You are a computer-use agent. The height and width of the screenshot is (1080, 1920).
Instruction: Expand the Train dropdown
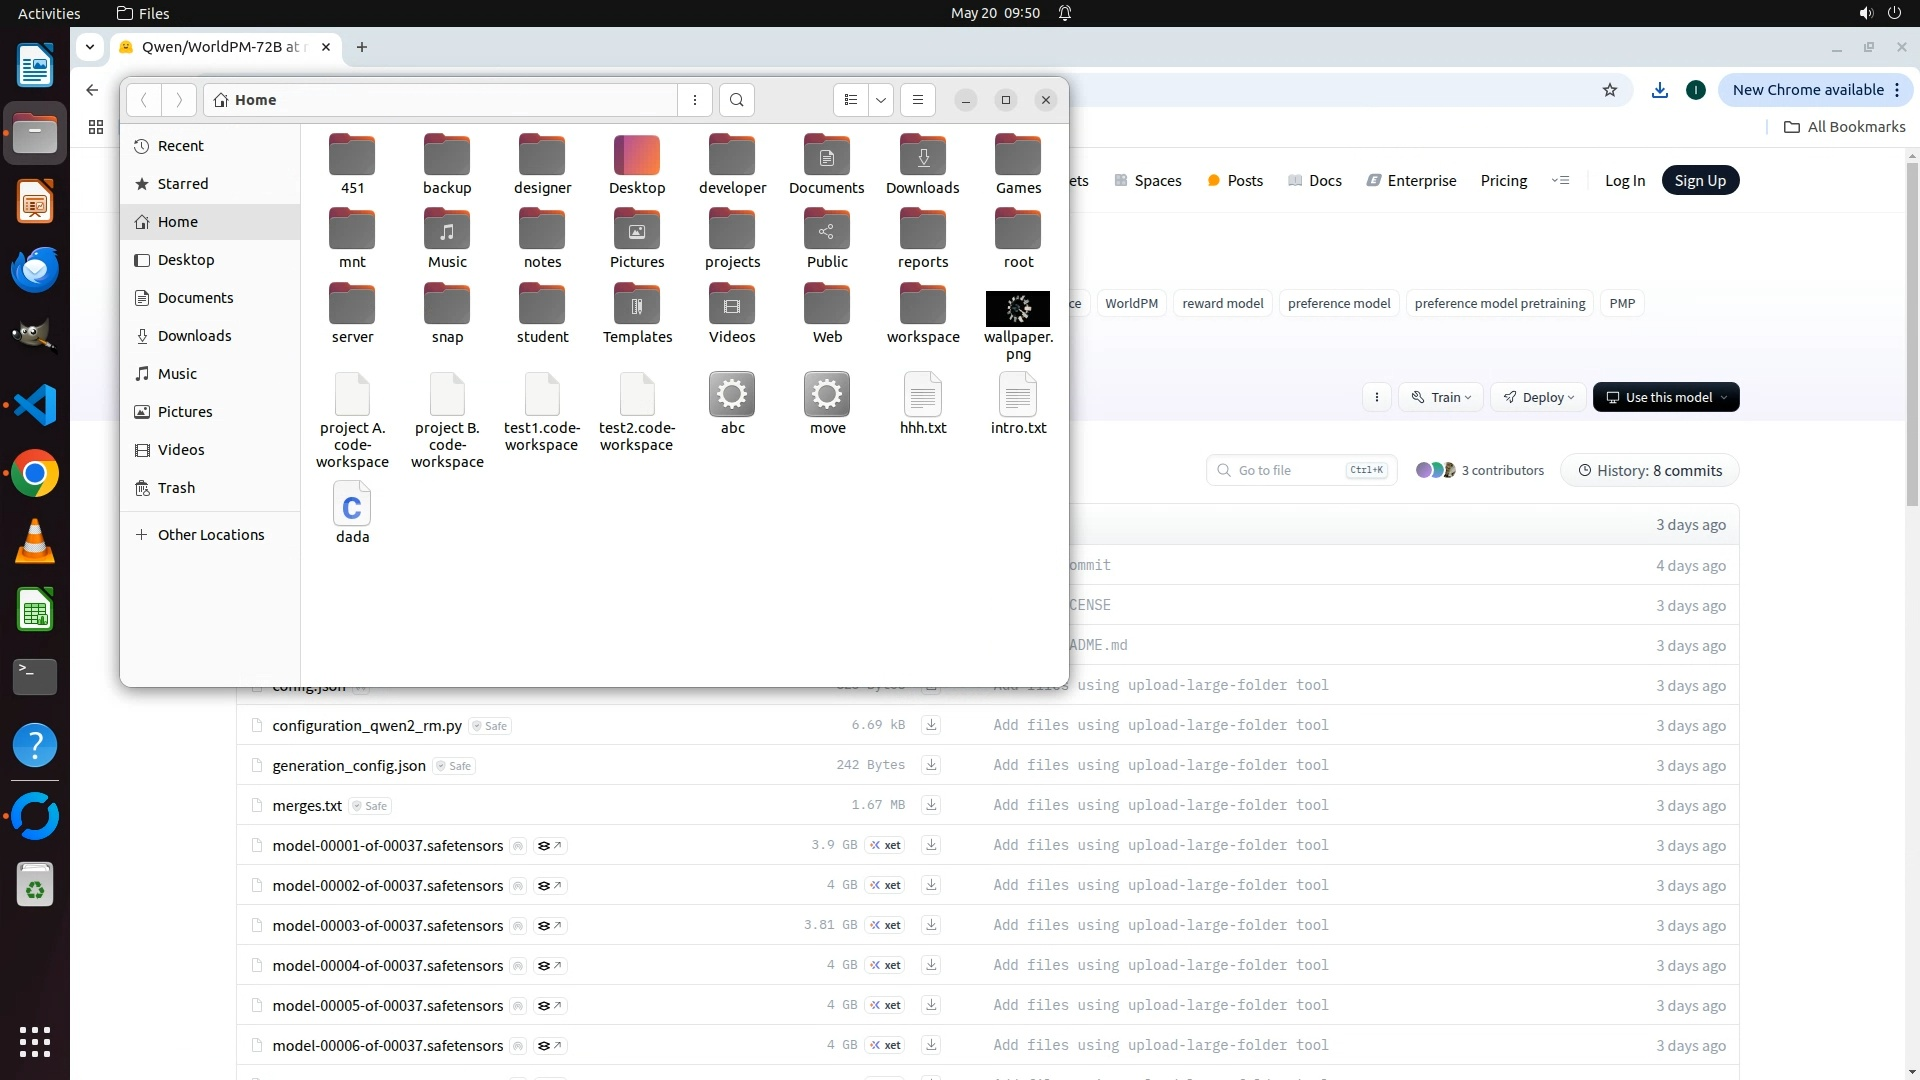tap(1443, 397)
